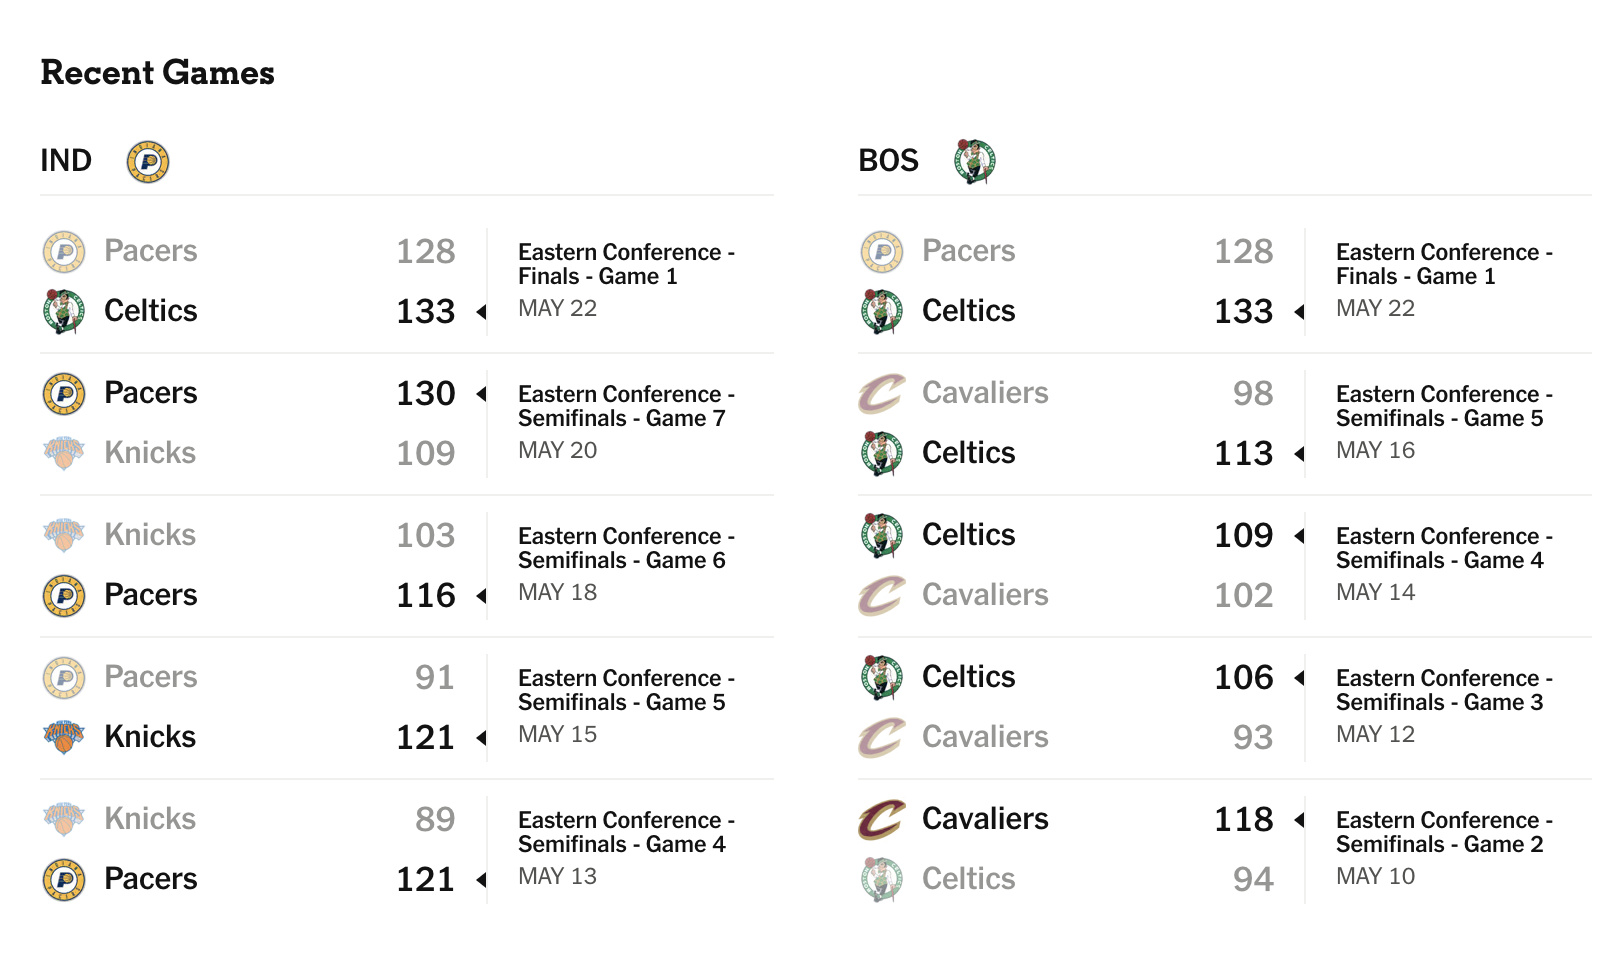
Task: Click the Celtics' 109 score in the May 14 game
Action: (1244, 536)
